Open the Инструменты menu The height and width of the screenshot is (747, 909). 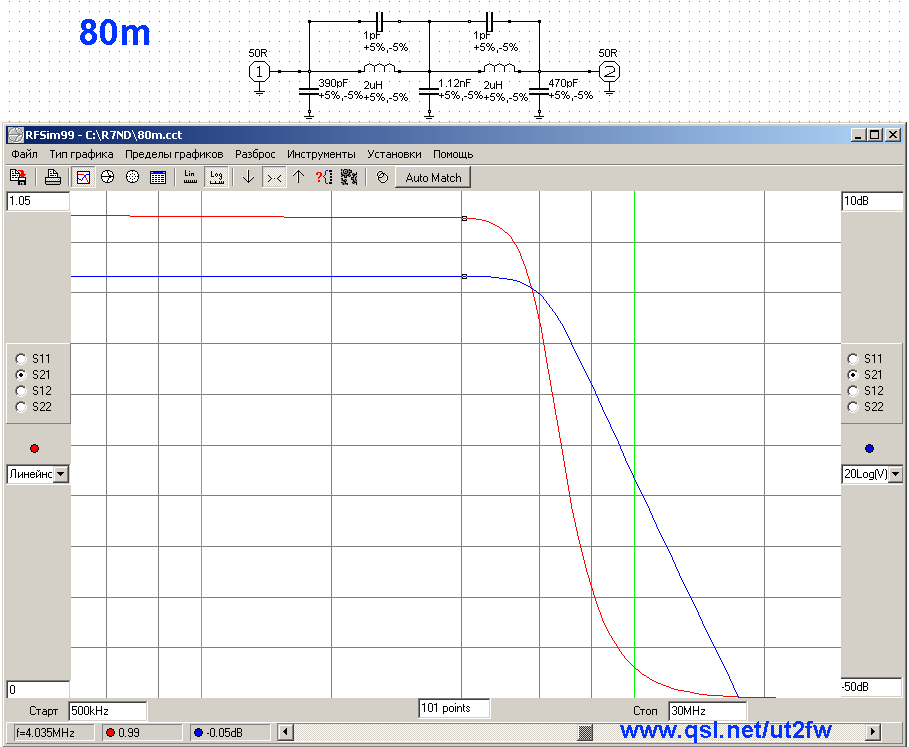tap(321, 154)
